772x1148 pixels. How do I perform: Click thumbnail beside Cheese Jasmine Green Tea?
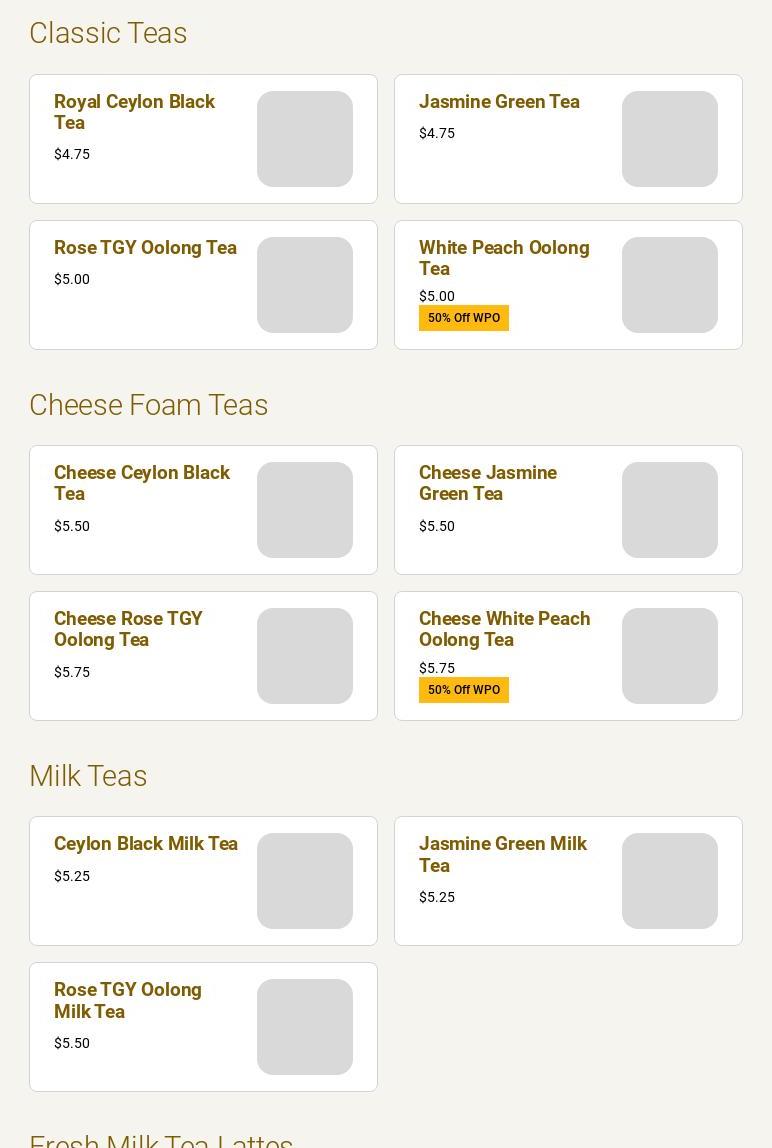tap(669, 510)
